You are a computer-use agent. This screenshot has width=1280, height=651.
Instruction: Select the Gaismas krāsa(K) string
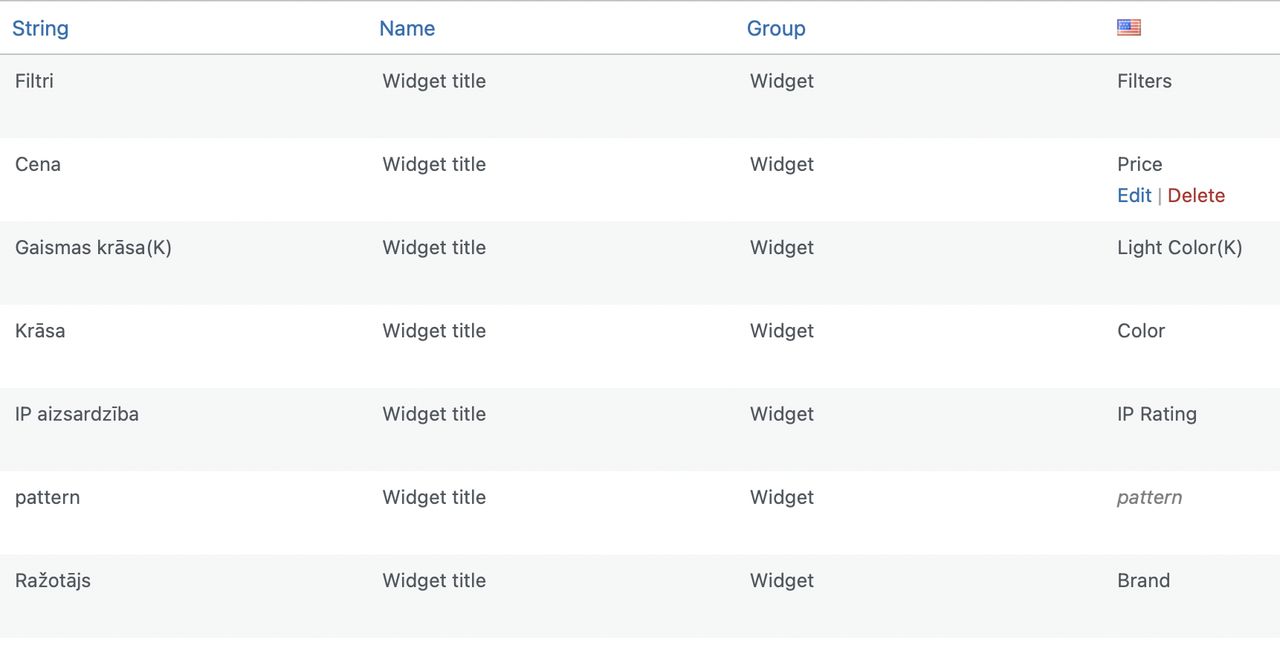[x=93, y=247]
